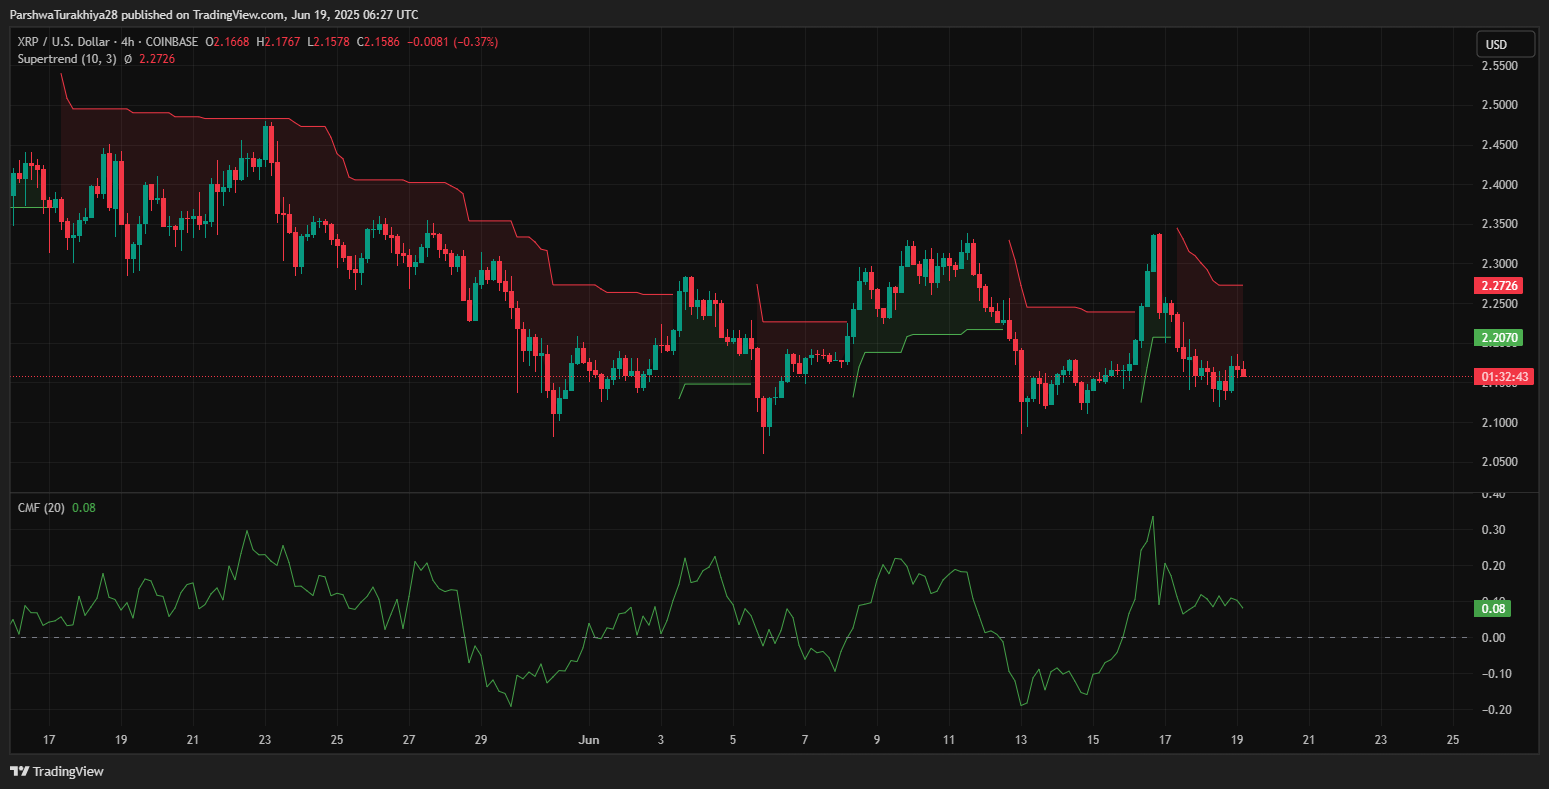Click the Jun label on time axis
The image size is (1549, 789).
tap(589, 740)
